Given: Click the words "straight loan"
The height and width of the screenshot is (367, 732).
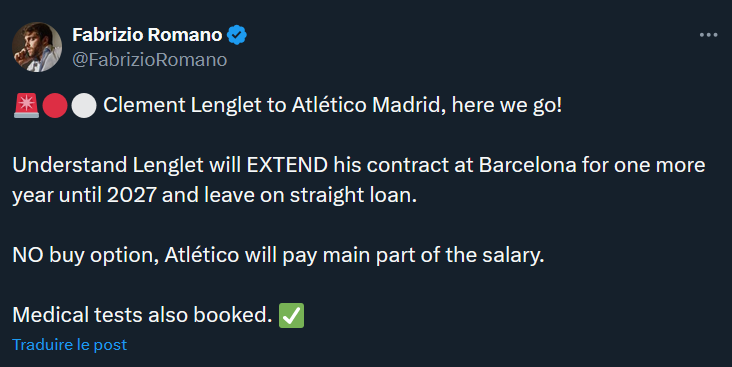Looking at the screenshot, I should [x=353, y=196].
